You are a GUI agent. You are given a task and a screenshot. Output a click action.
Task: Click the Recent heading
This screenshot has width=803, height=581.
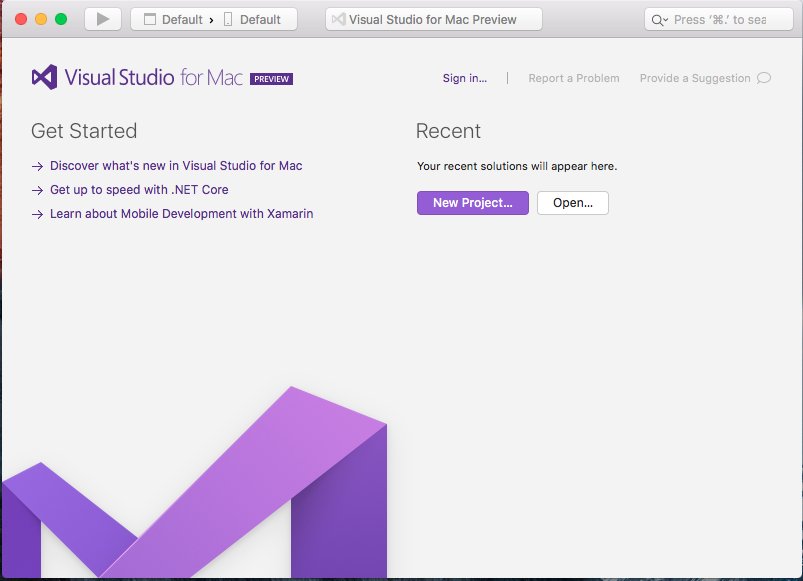(x=448, y=131)
